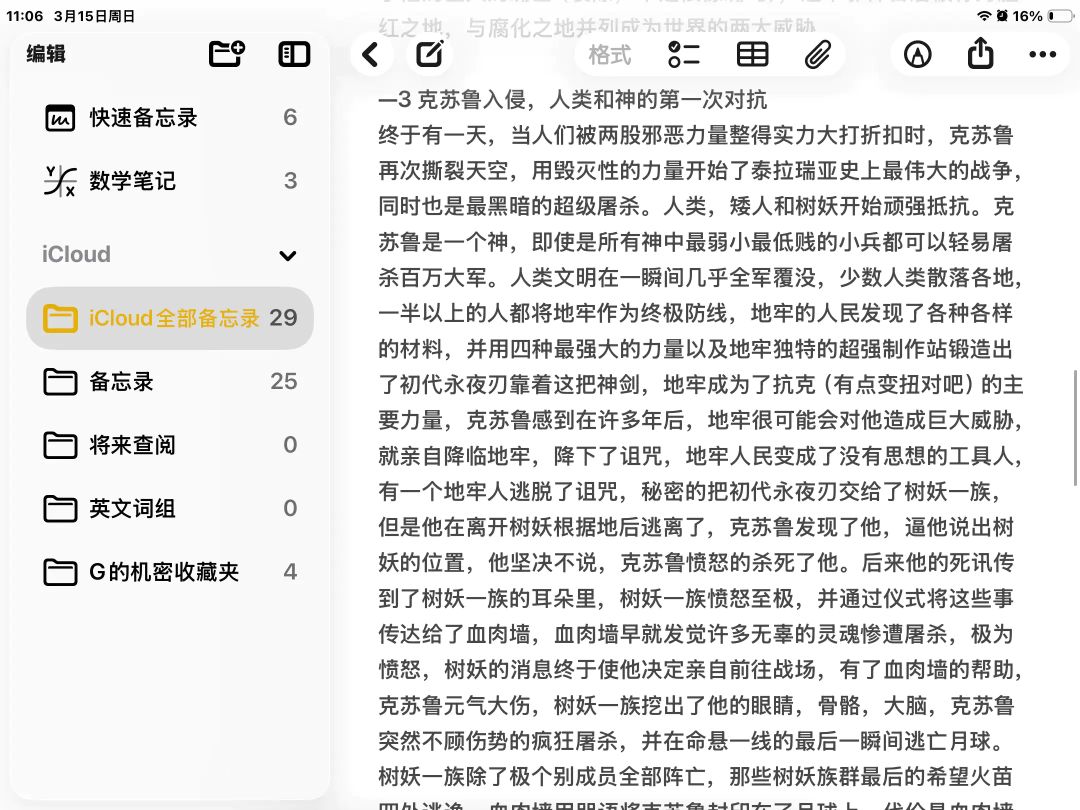Image resolution: width=1080 pixels, height=810 pixels.
Task: Toggle the sidebar panel icon
Action: coord(294,54)
